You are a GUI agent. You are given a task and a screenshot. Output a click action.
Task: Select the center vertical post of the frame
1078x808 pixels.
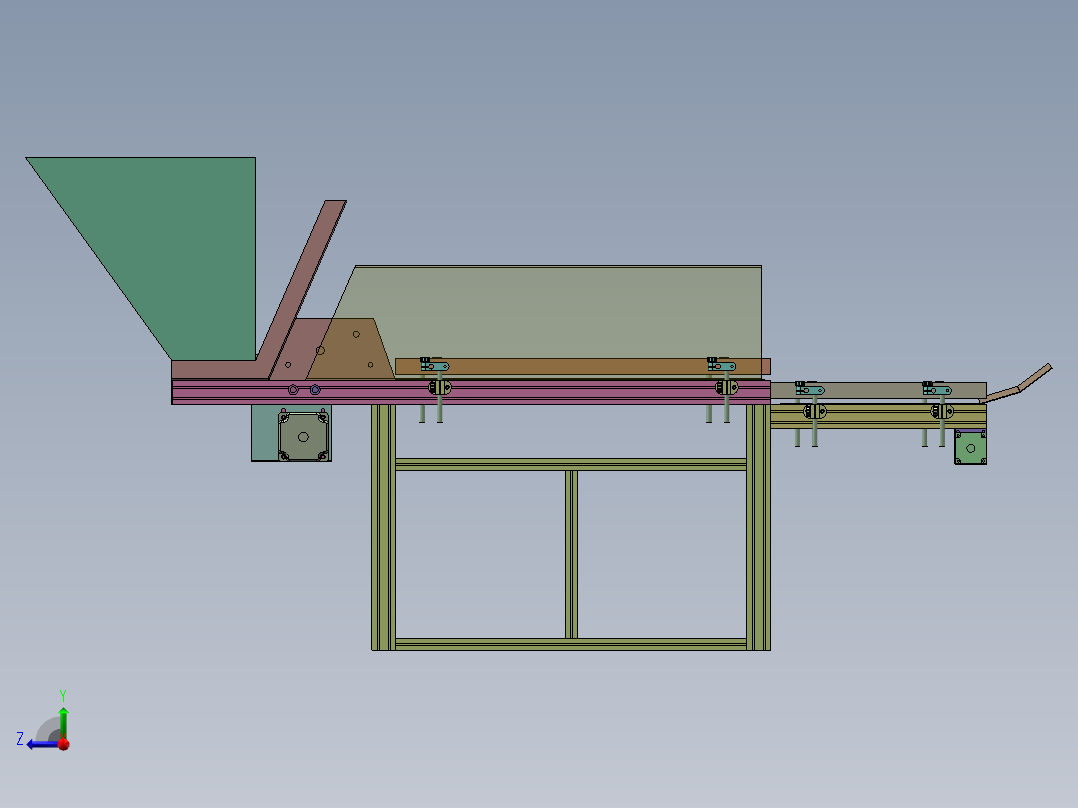571,555
